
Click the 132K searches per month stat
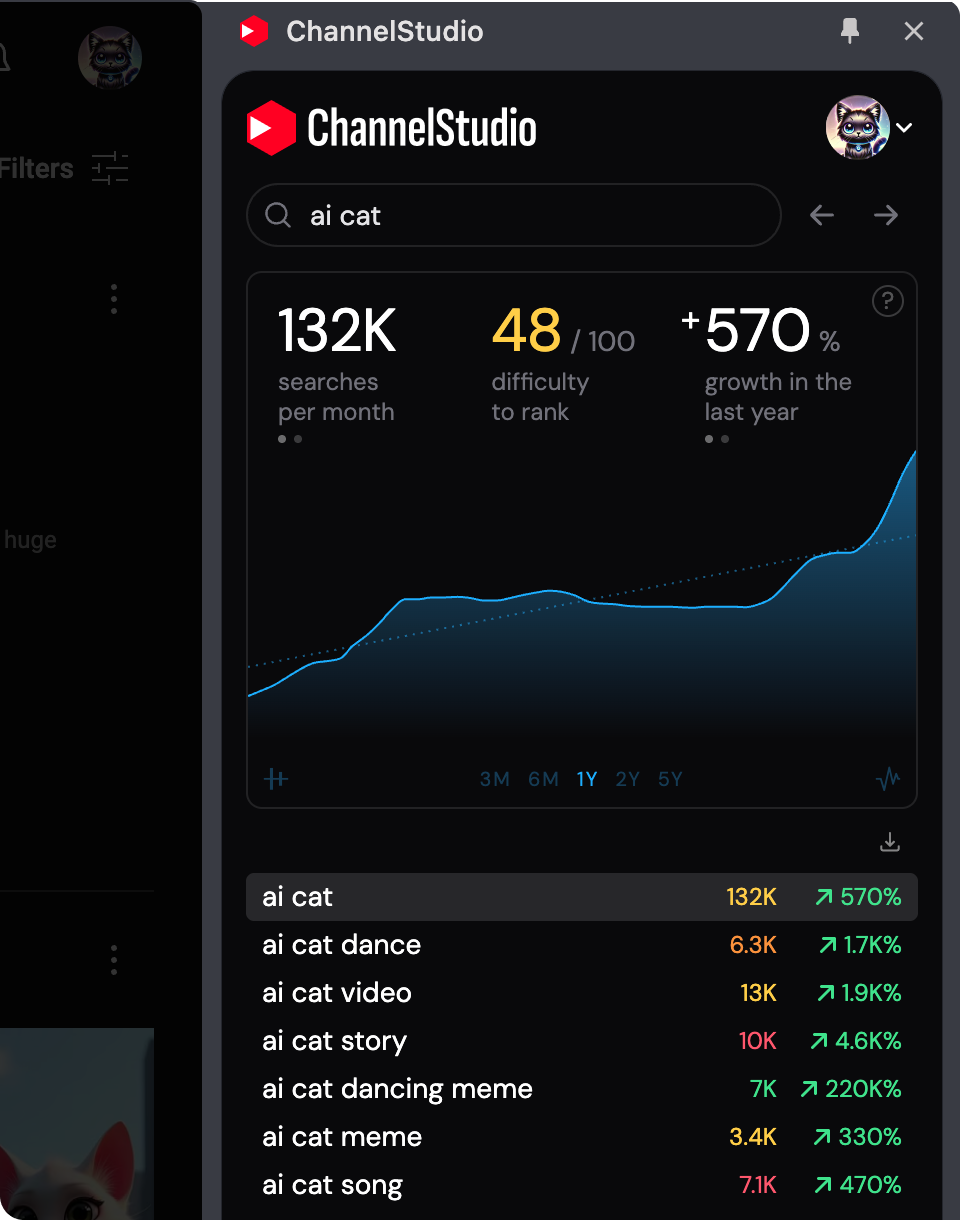[x=337, y=365]
